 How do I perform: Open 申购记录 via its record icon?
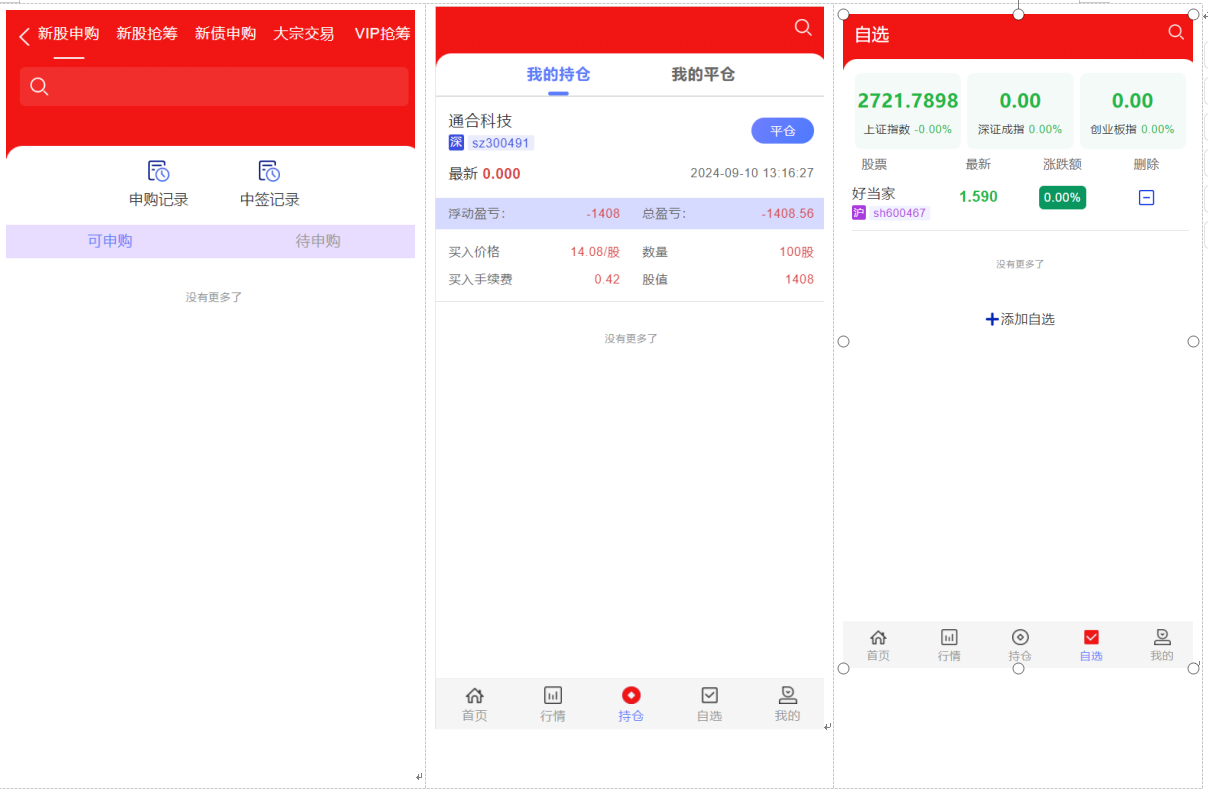point(158,171)
